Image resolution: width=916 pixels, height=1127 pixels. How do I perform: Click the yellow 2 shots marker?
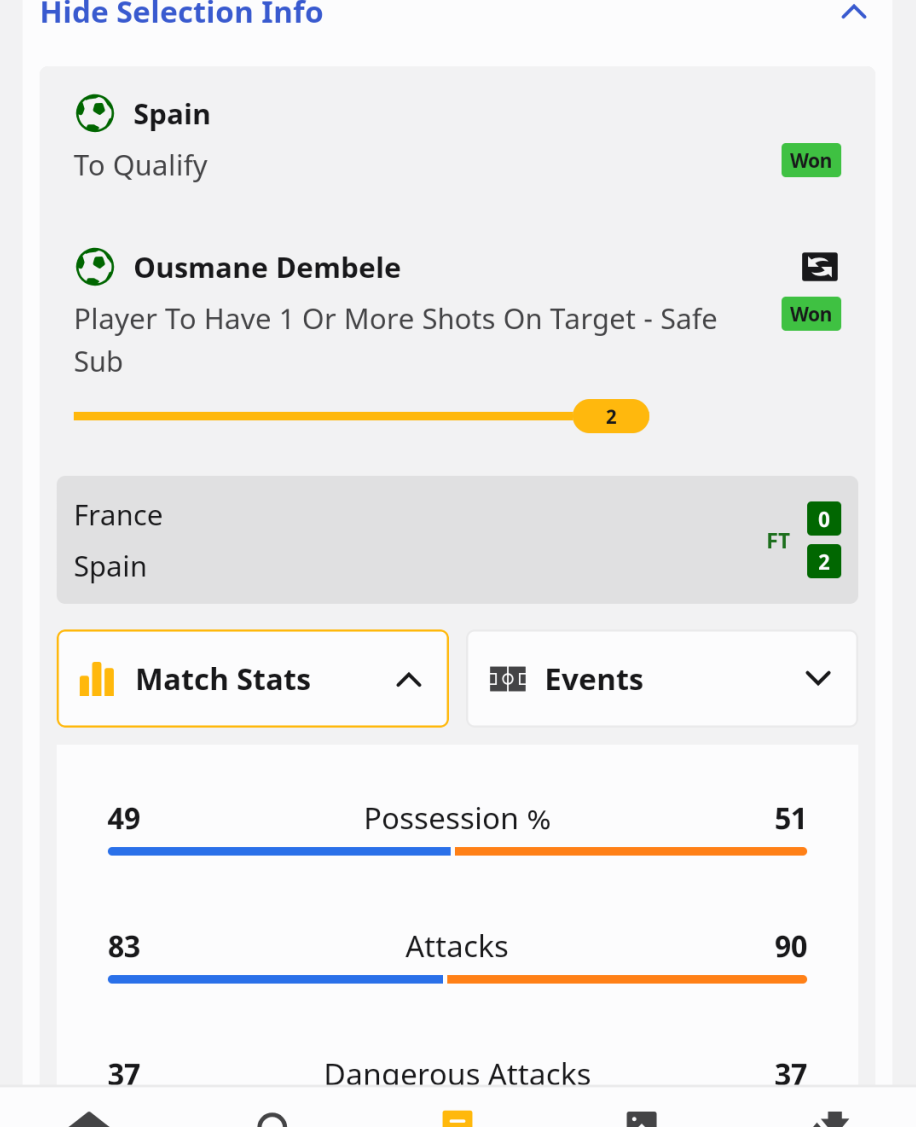pos(611,416)
